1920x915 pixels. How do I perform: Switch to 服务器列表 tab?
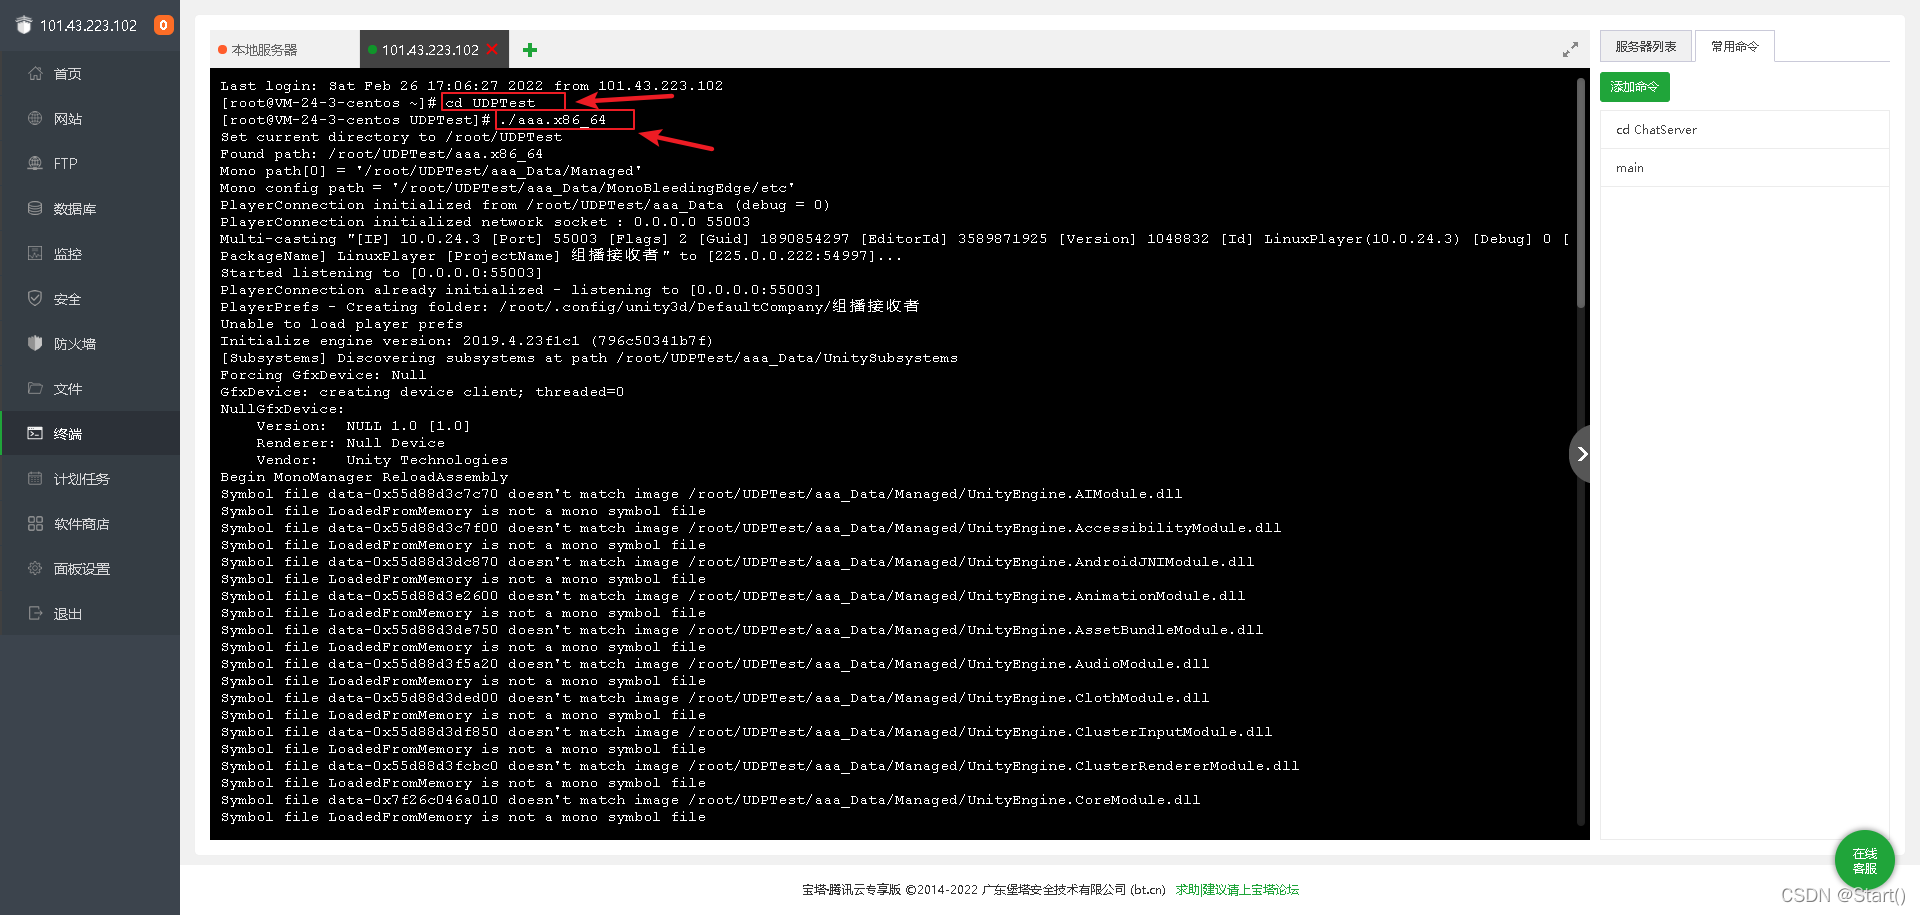pos(1645,46)
